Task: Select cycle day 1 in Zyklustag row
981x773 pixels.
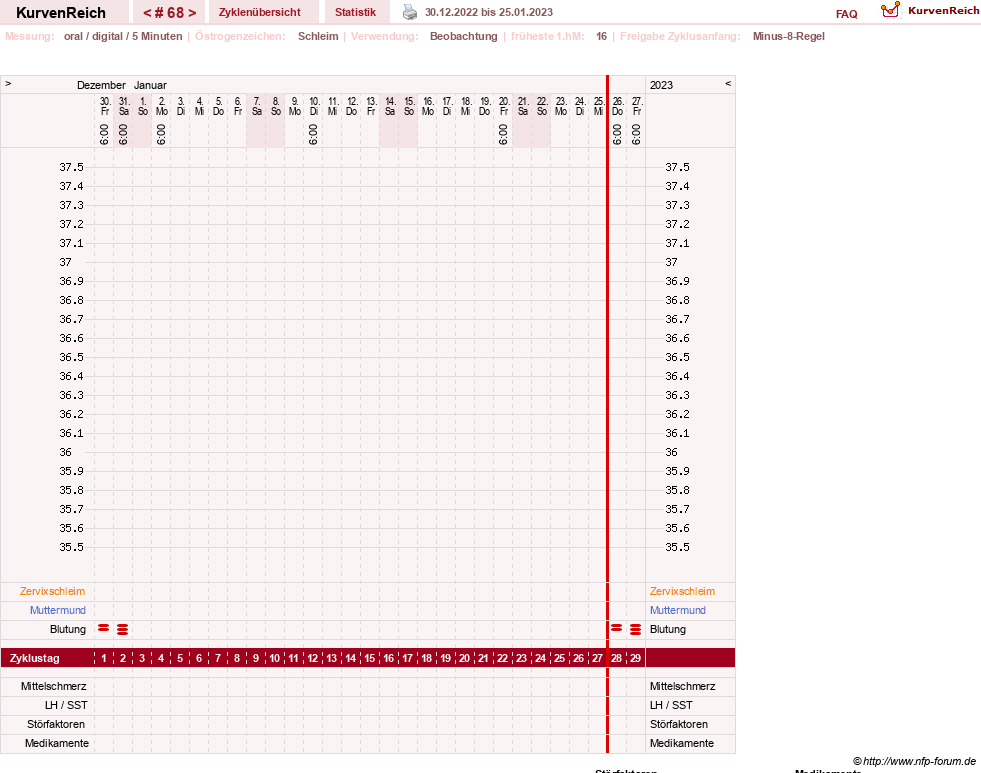Action: pos(104,658)
